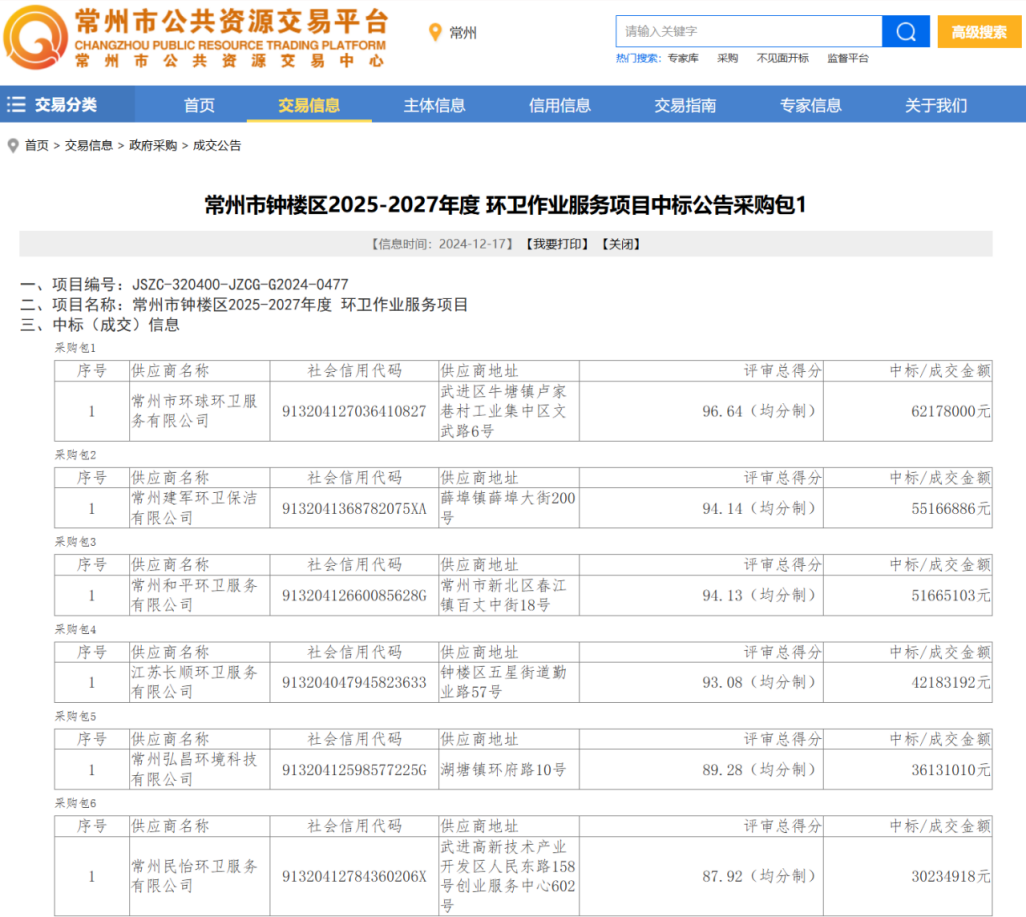Open the 专家信息 navigation tab

tap(810, 105)
